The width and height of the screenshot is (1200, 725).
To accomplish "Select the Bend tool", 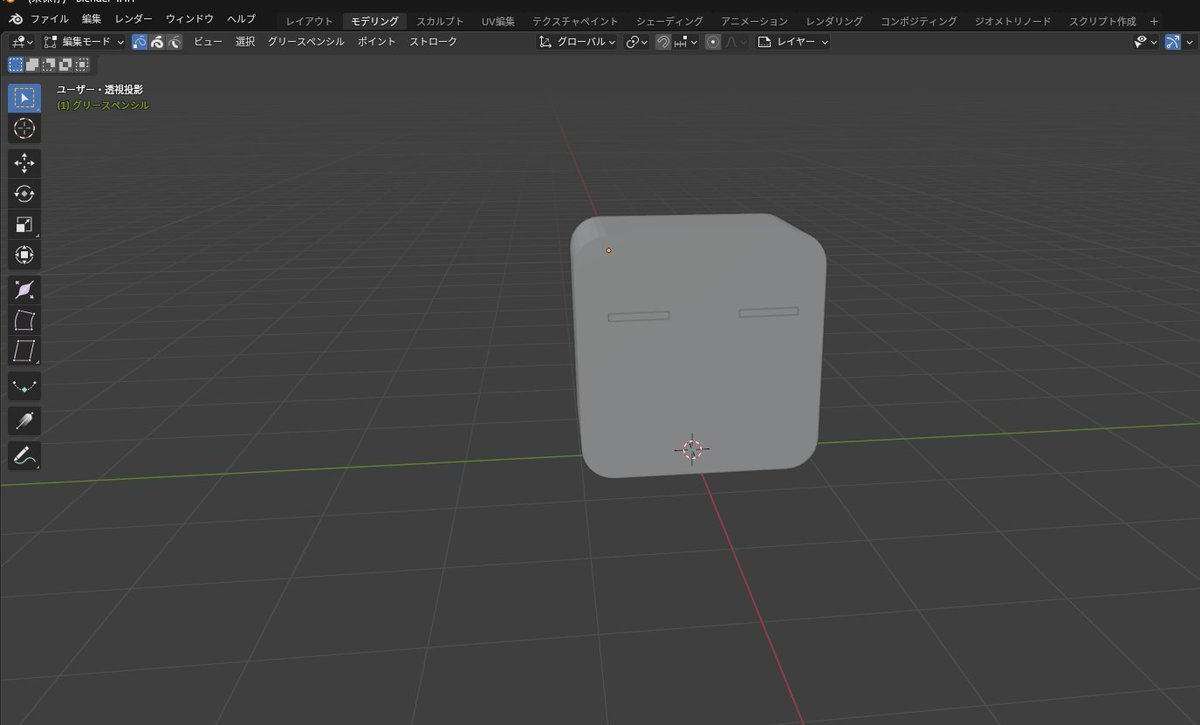I will [24, 321].
